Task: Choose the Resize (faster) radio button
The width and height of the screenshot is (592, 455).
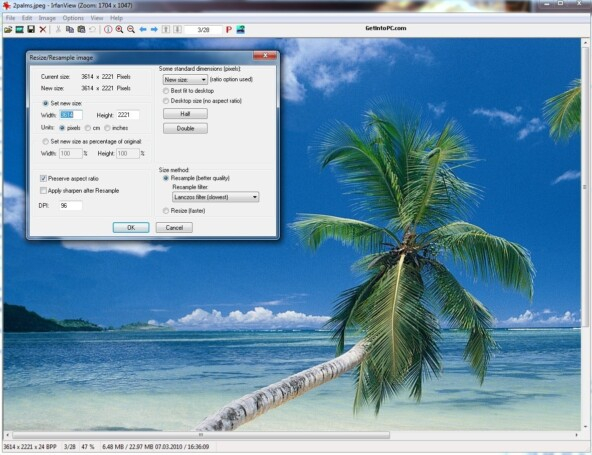Action: (x=166, y=211)
